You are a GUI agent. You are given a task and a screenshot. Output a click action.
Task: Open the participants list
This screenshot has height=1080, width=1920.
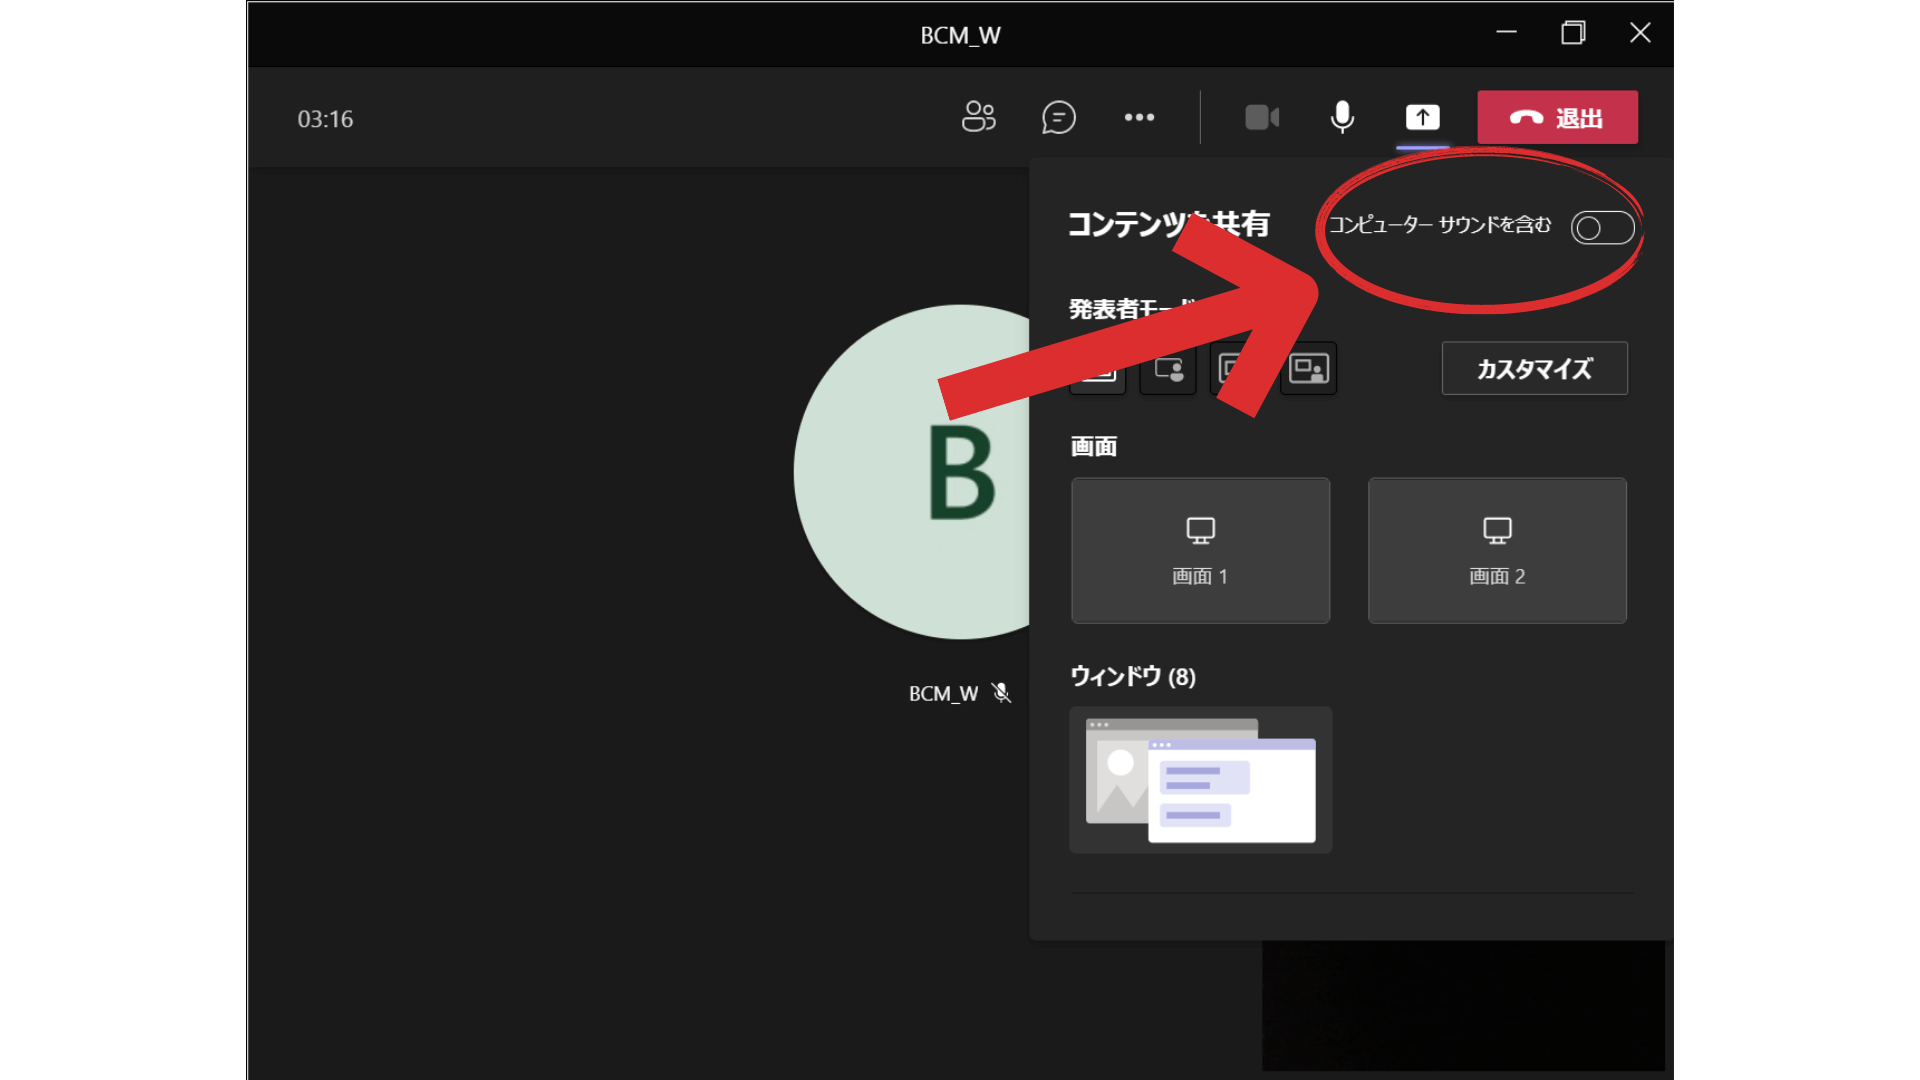point(978,117)
